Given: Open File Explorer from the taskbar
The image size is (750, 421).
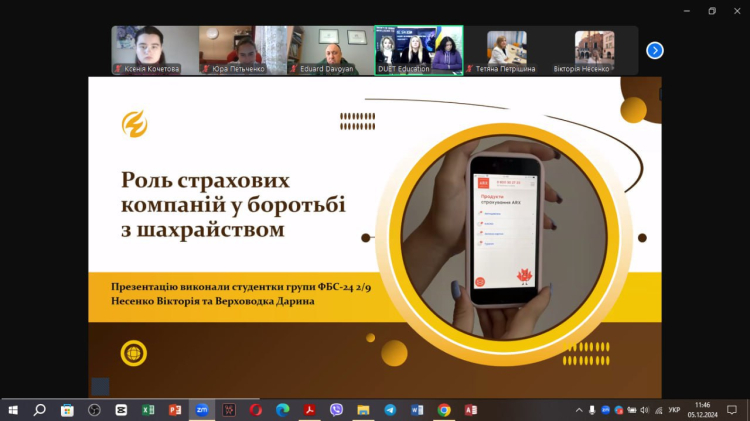Looking at the screenshot, I should [x=364, y=410].
